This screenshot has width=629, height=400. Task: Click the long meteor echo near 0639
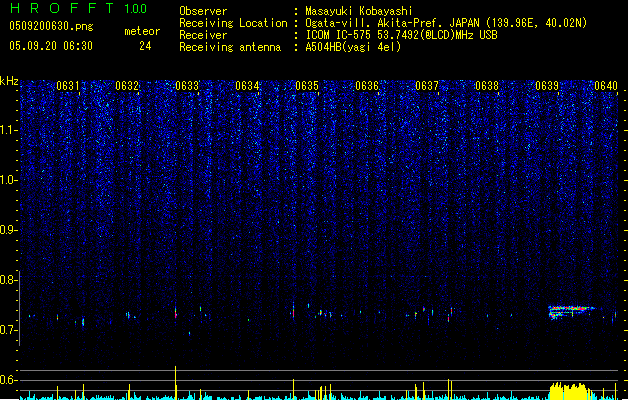572,312
